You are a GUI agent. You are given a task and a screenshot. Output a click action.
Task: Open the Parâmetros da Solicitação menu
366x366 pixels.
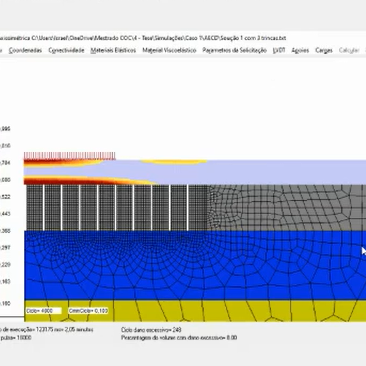tap(234, 50)
